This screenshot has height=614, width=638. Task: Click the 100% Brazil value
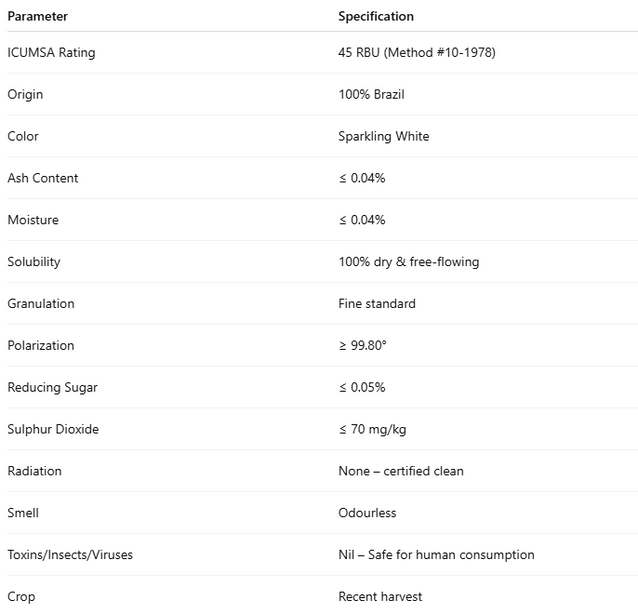coord(373,94)
